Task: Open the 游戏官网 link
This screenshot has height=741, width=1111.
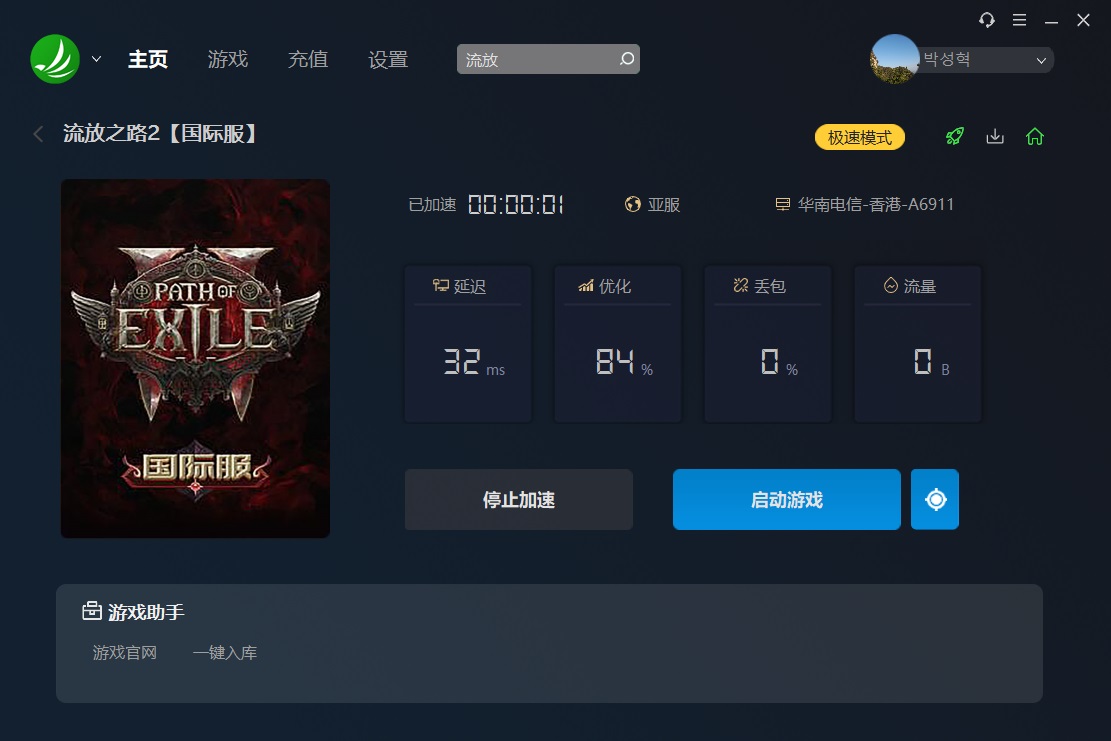Action: click(125, 652)
